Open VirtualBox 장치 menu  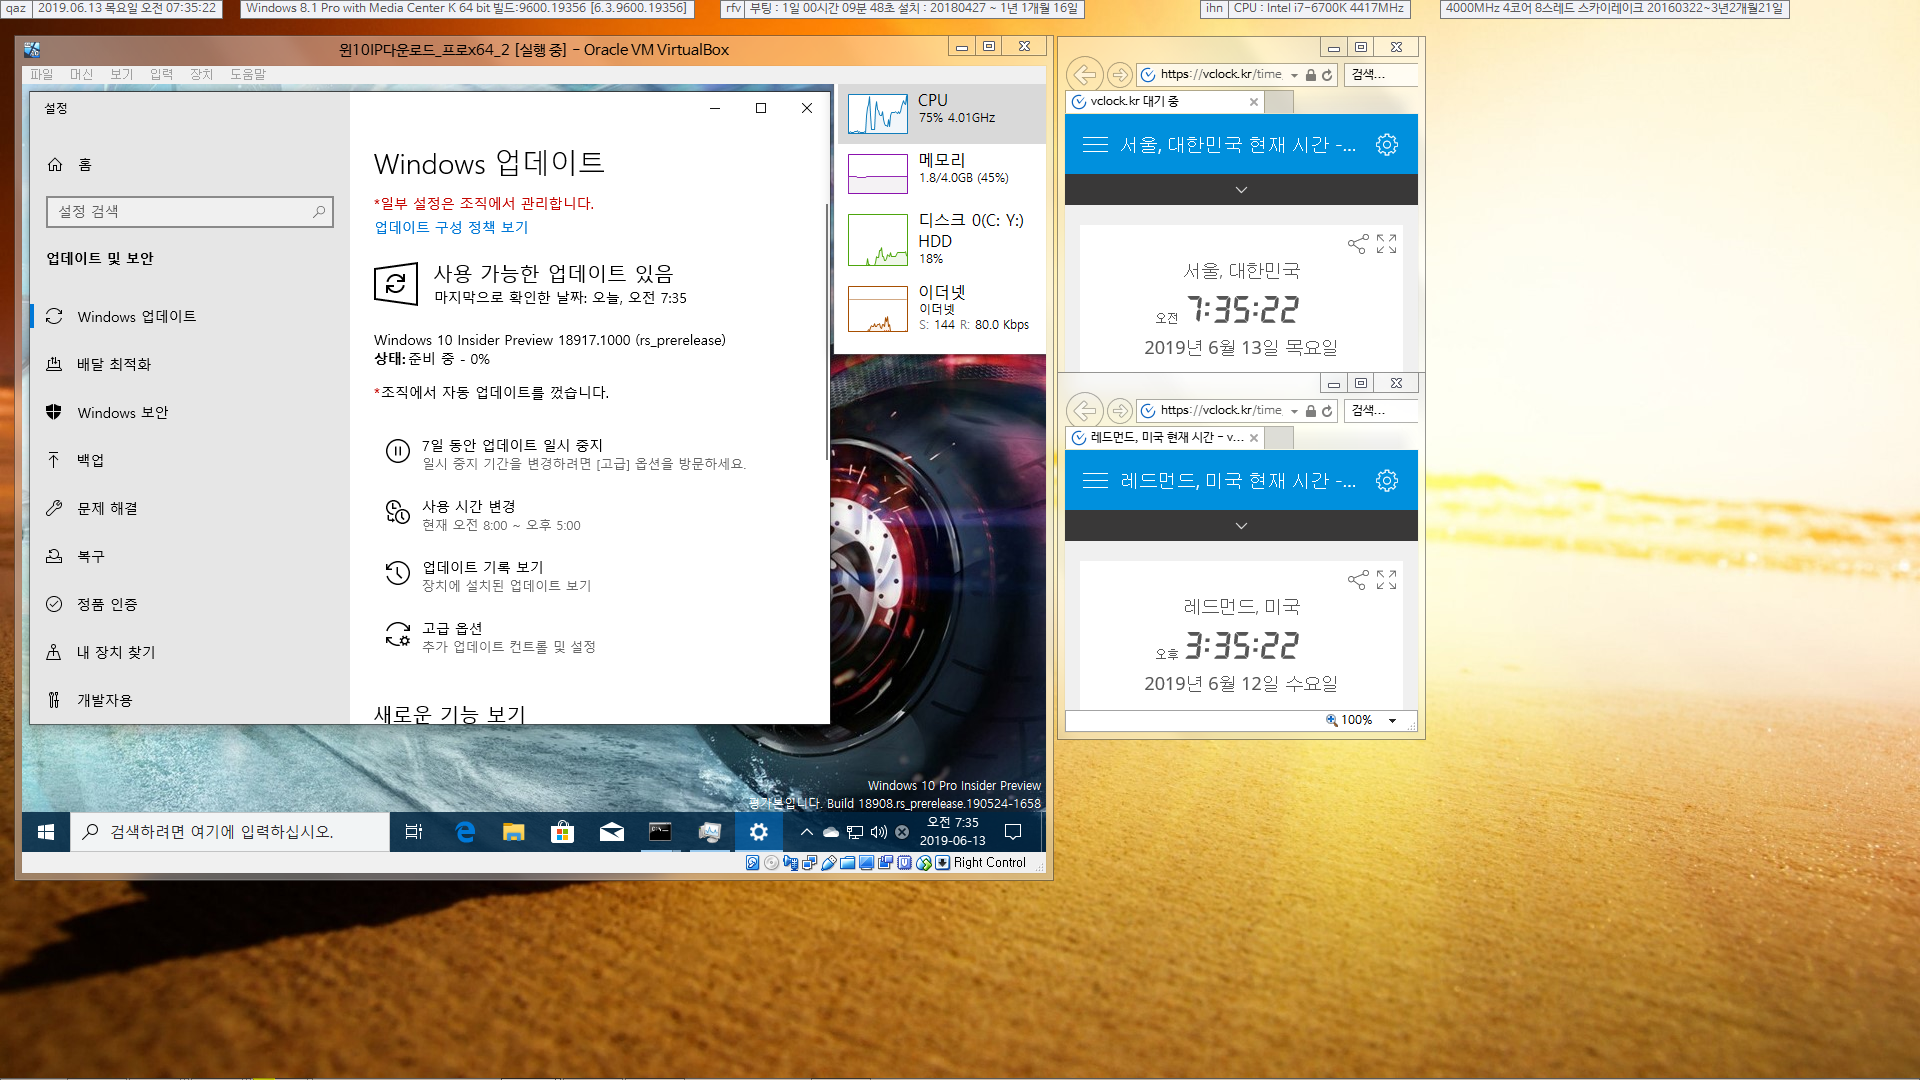201,74
